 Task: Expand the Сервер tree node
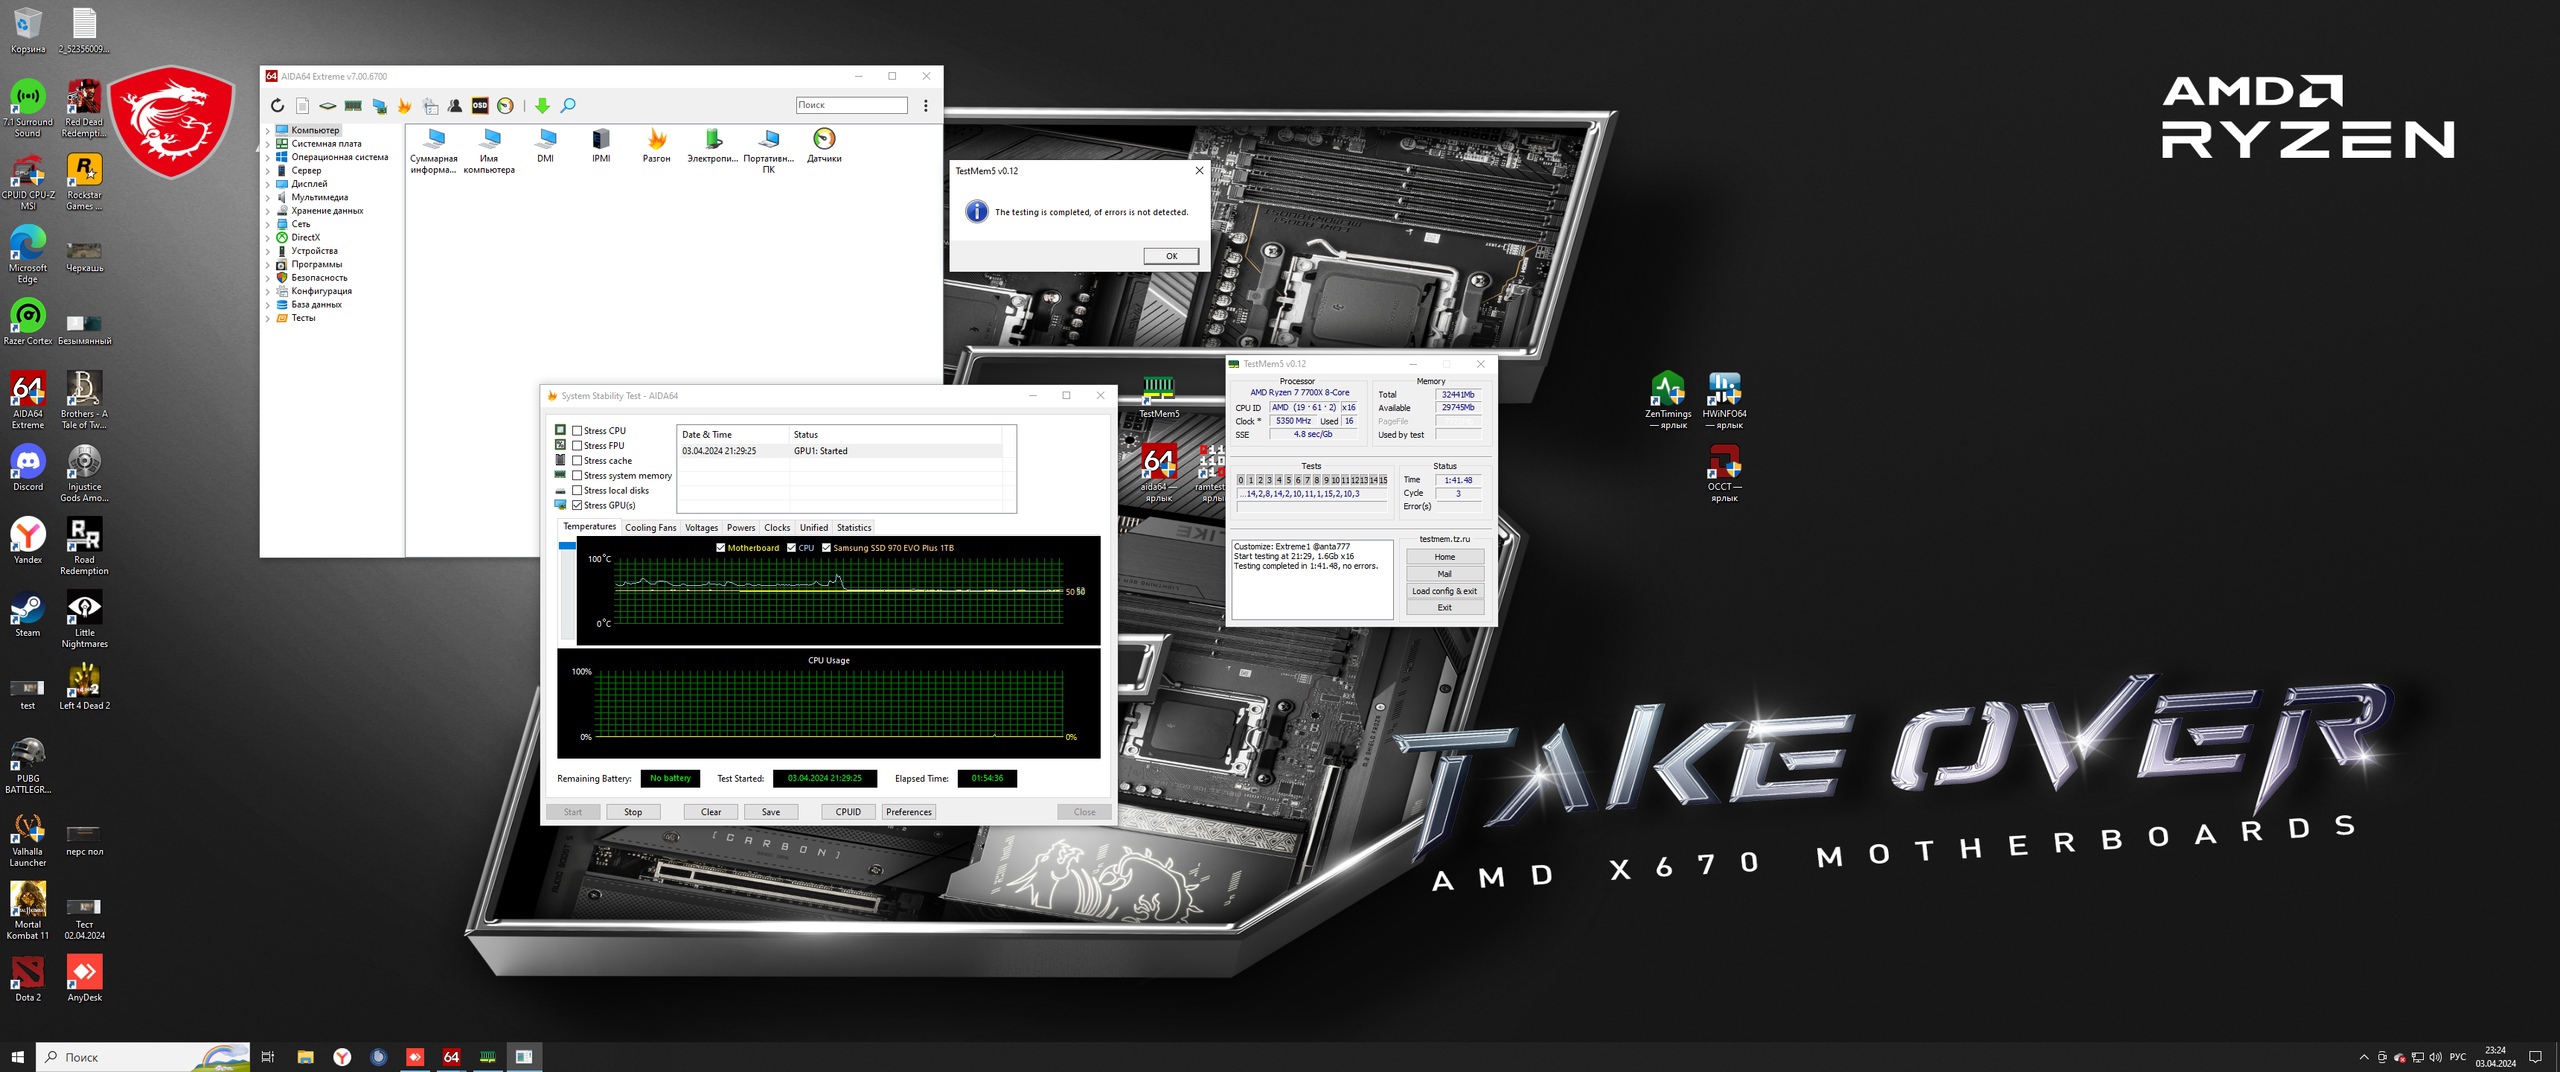pos(268,171)
